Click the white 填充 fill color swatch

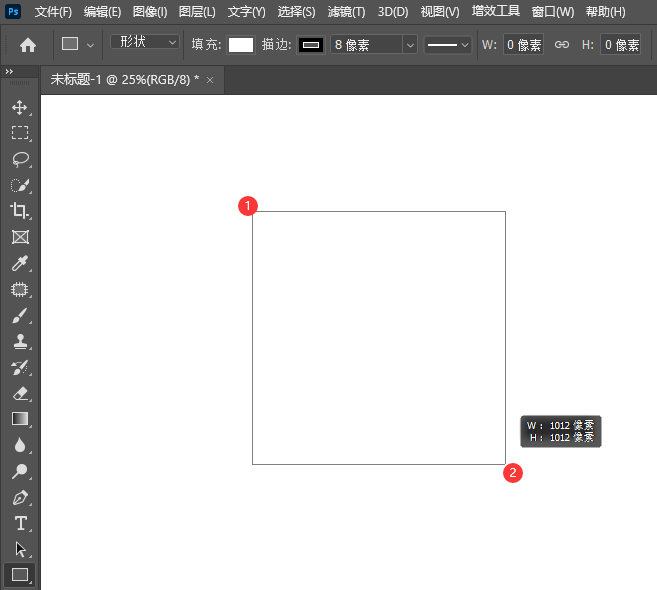pos(241,45)
